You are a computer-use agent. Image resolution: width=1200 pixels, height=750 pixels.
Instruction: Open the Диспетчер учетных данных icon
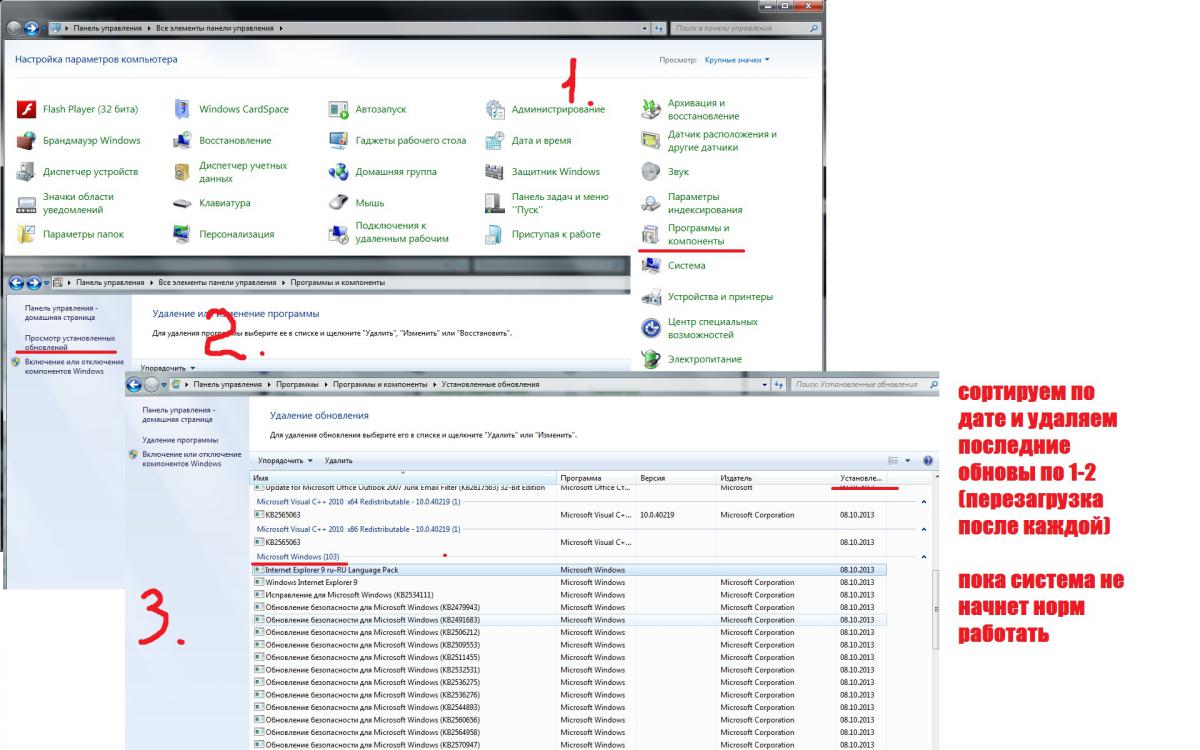[183, 172]
